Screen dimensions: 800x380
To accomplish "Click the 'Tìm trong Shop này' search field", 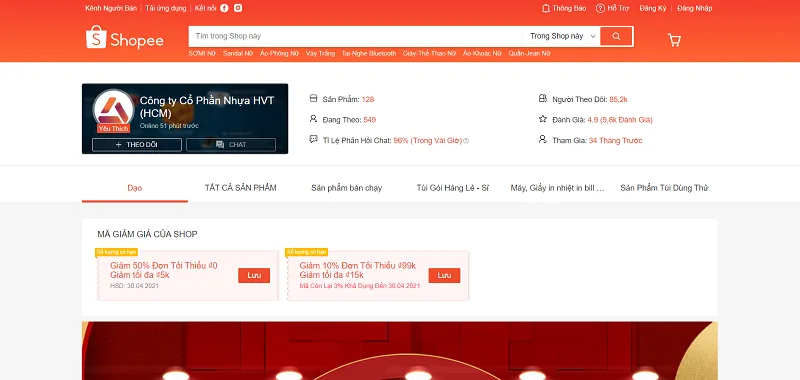I will click(356, 36).
